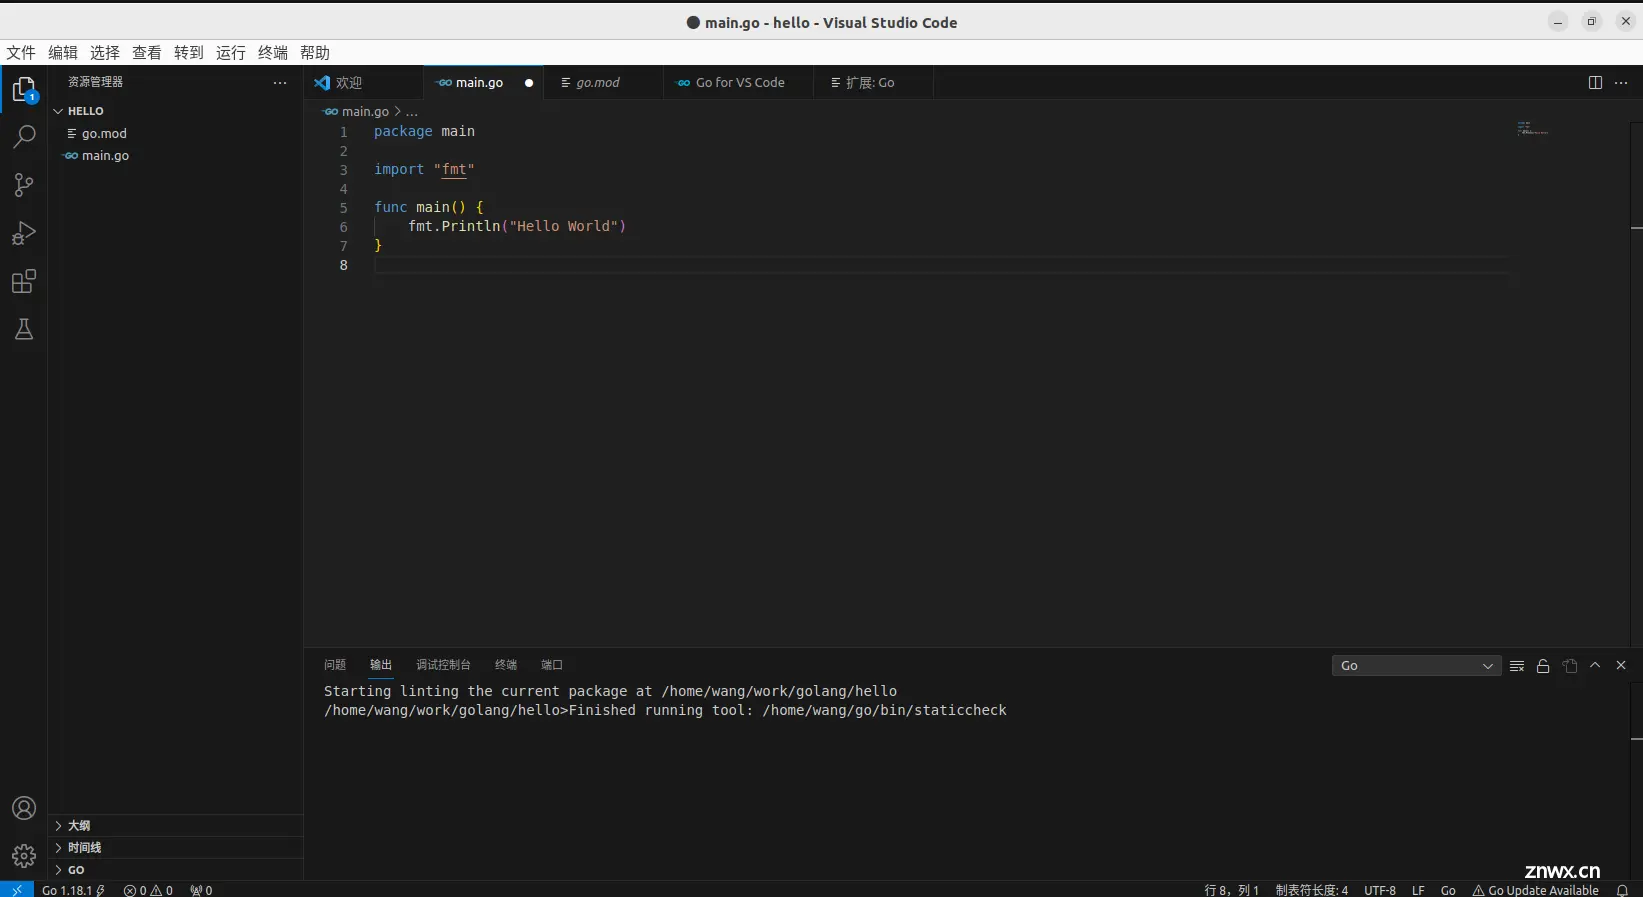Click the remote window indicator in status bar
Image resolution: width=1643 pixels, height=897 pixels.
[17, 889]
